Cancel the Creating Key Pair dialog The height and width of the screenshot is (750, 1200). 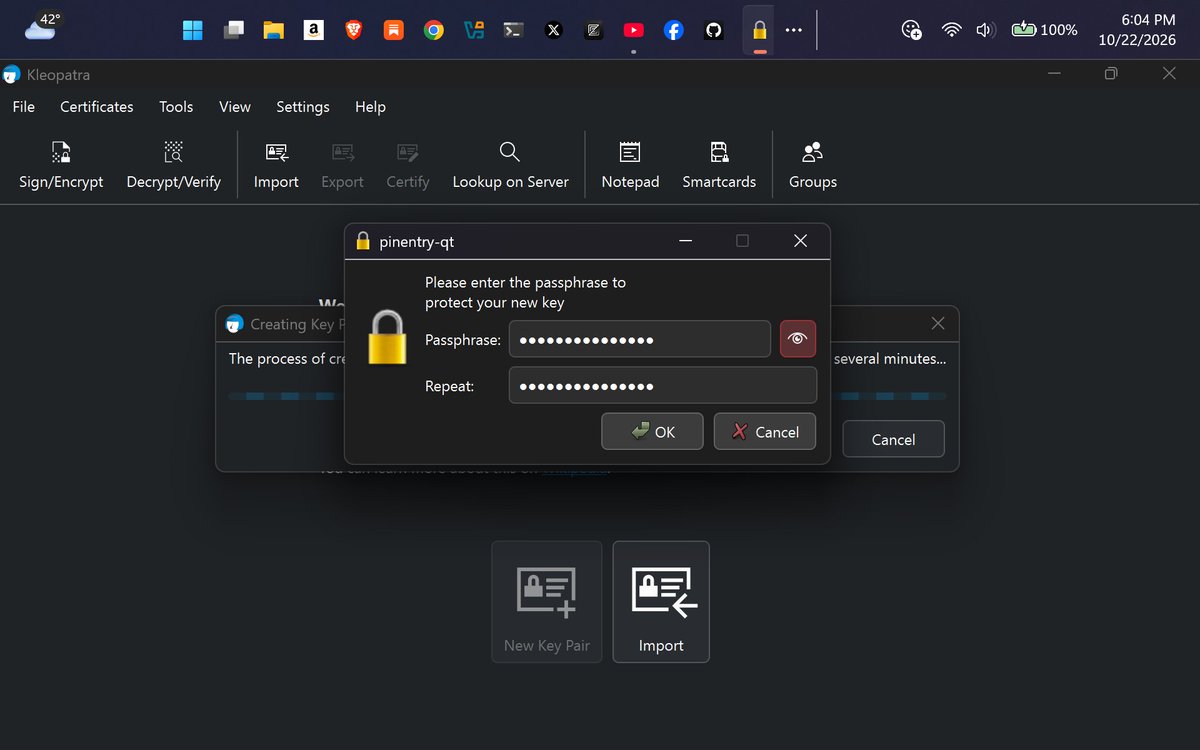point(893,440)
